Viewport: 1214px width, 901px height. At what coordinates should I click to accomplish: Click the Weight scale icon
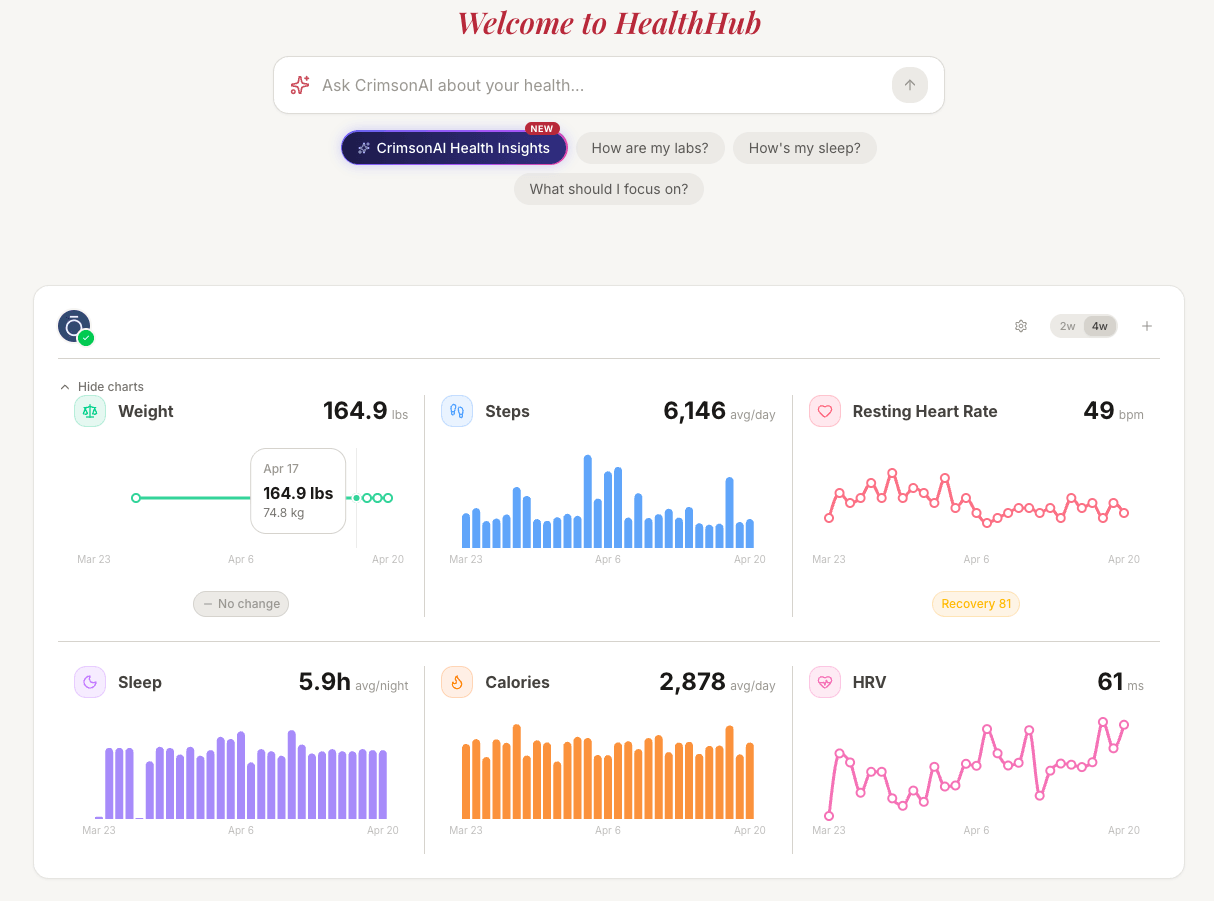pos(90,411)
